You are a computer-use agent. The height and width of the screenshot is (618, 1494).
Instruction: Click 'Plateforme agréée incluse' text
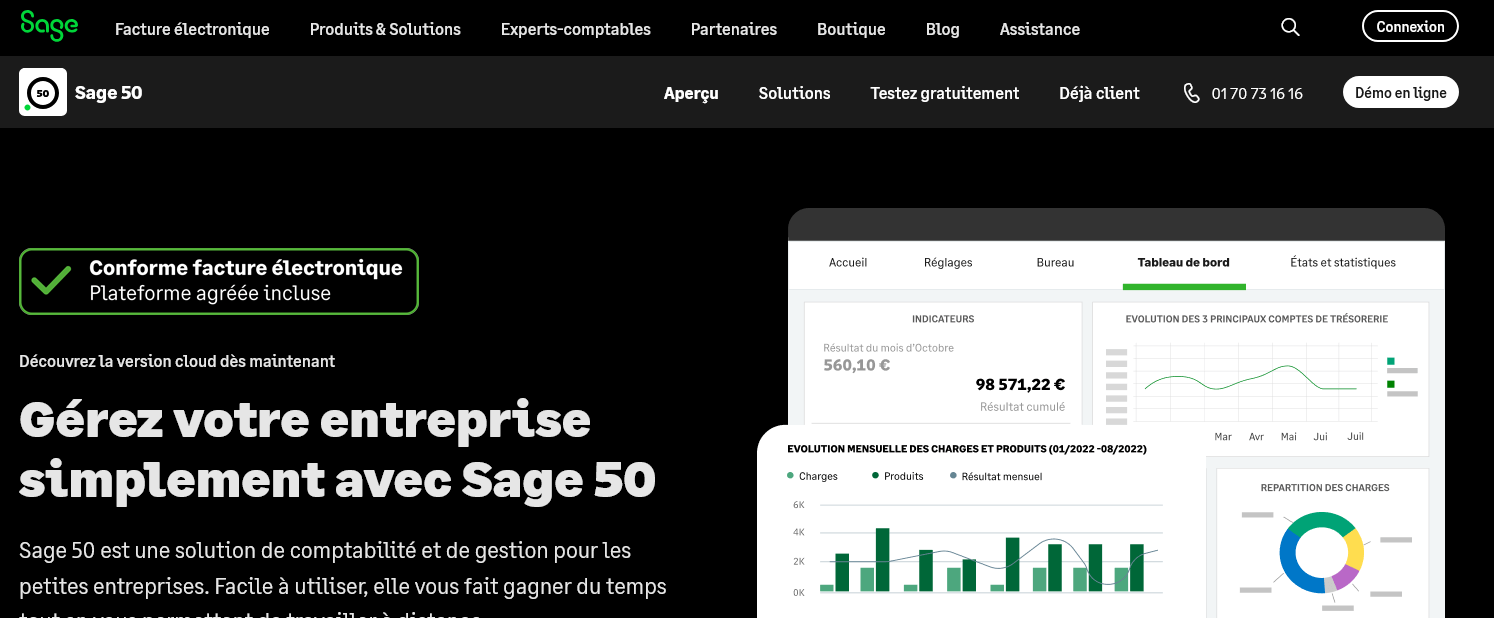coord(210,294)
